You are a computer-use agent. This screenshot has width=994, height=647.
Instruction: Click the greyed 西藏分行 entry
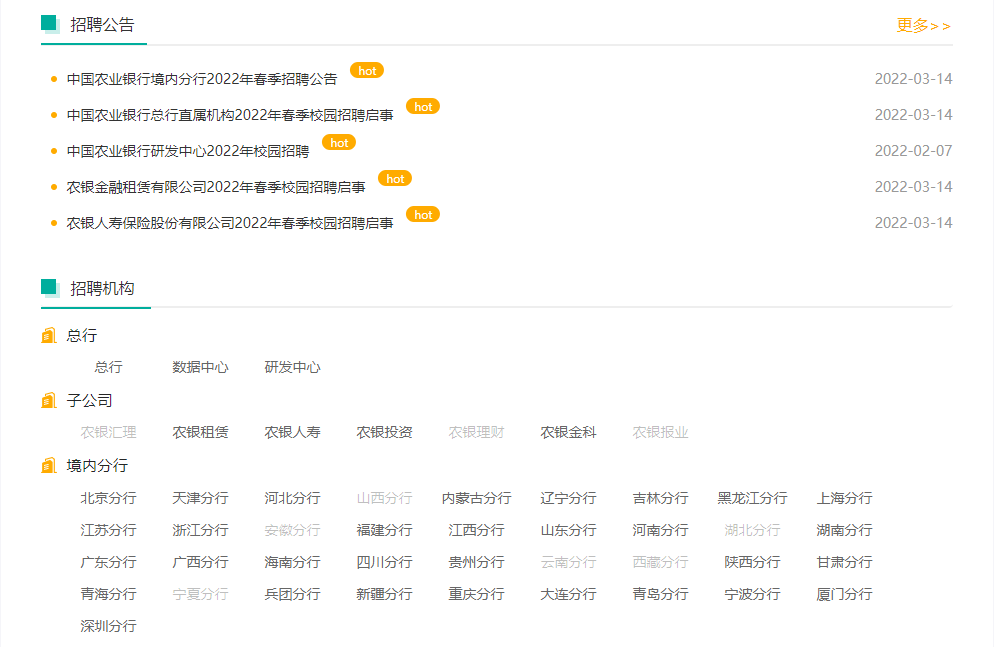point(660,563)
